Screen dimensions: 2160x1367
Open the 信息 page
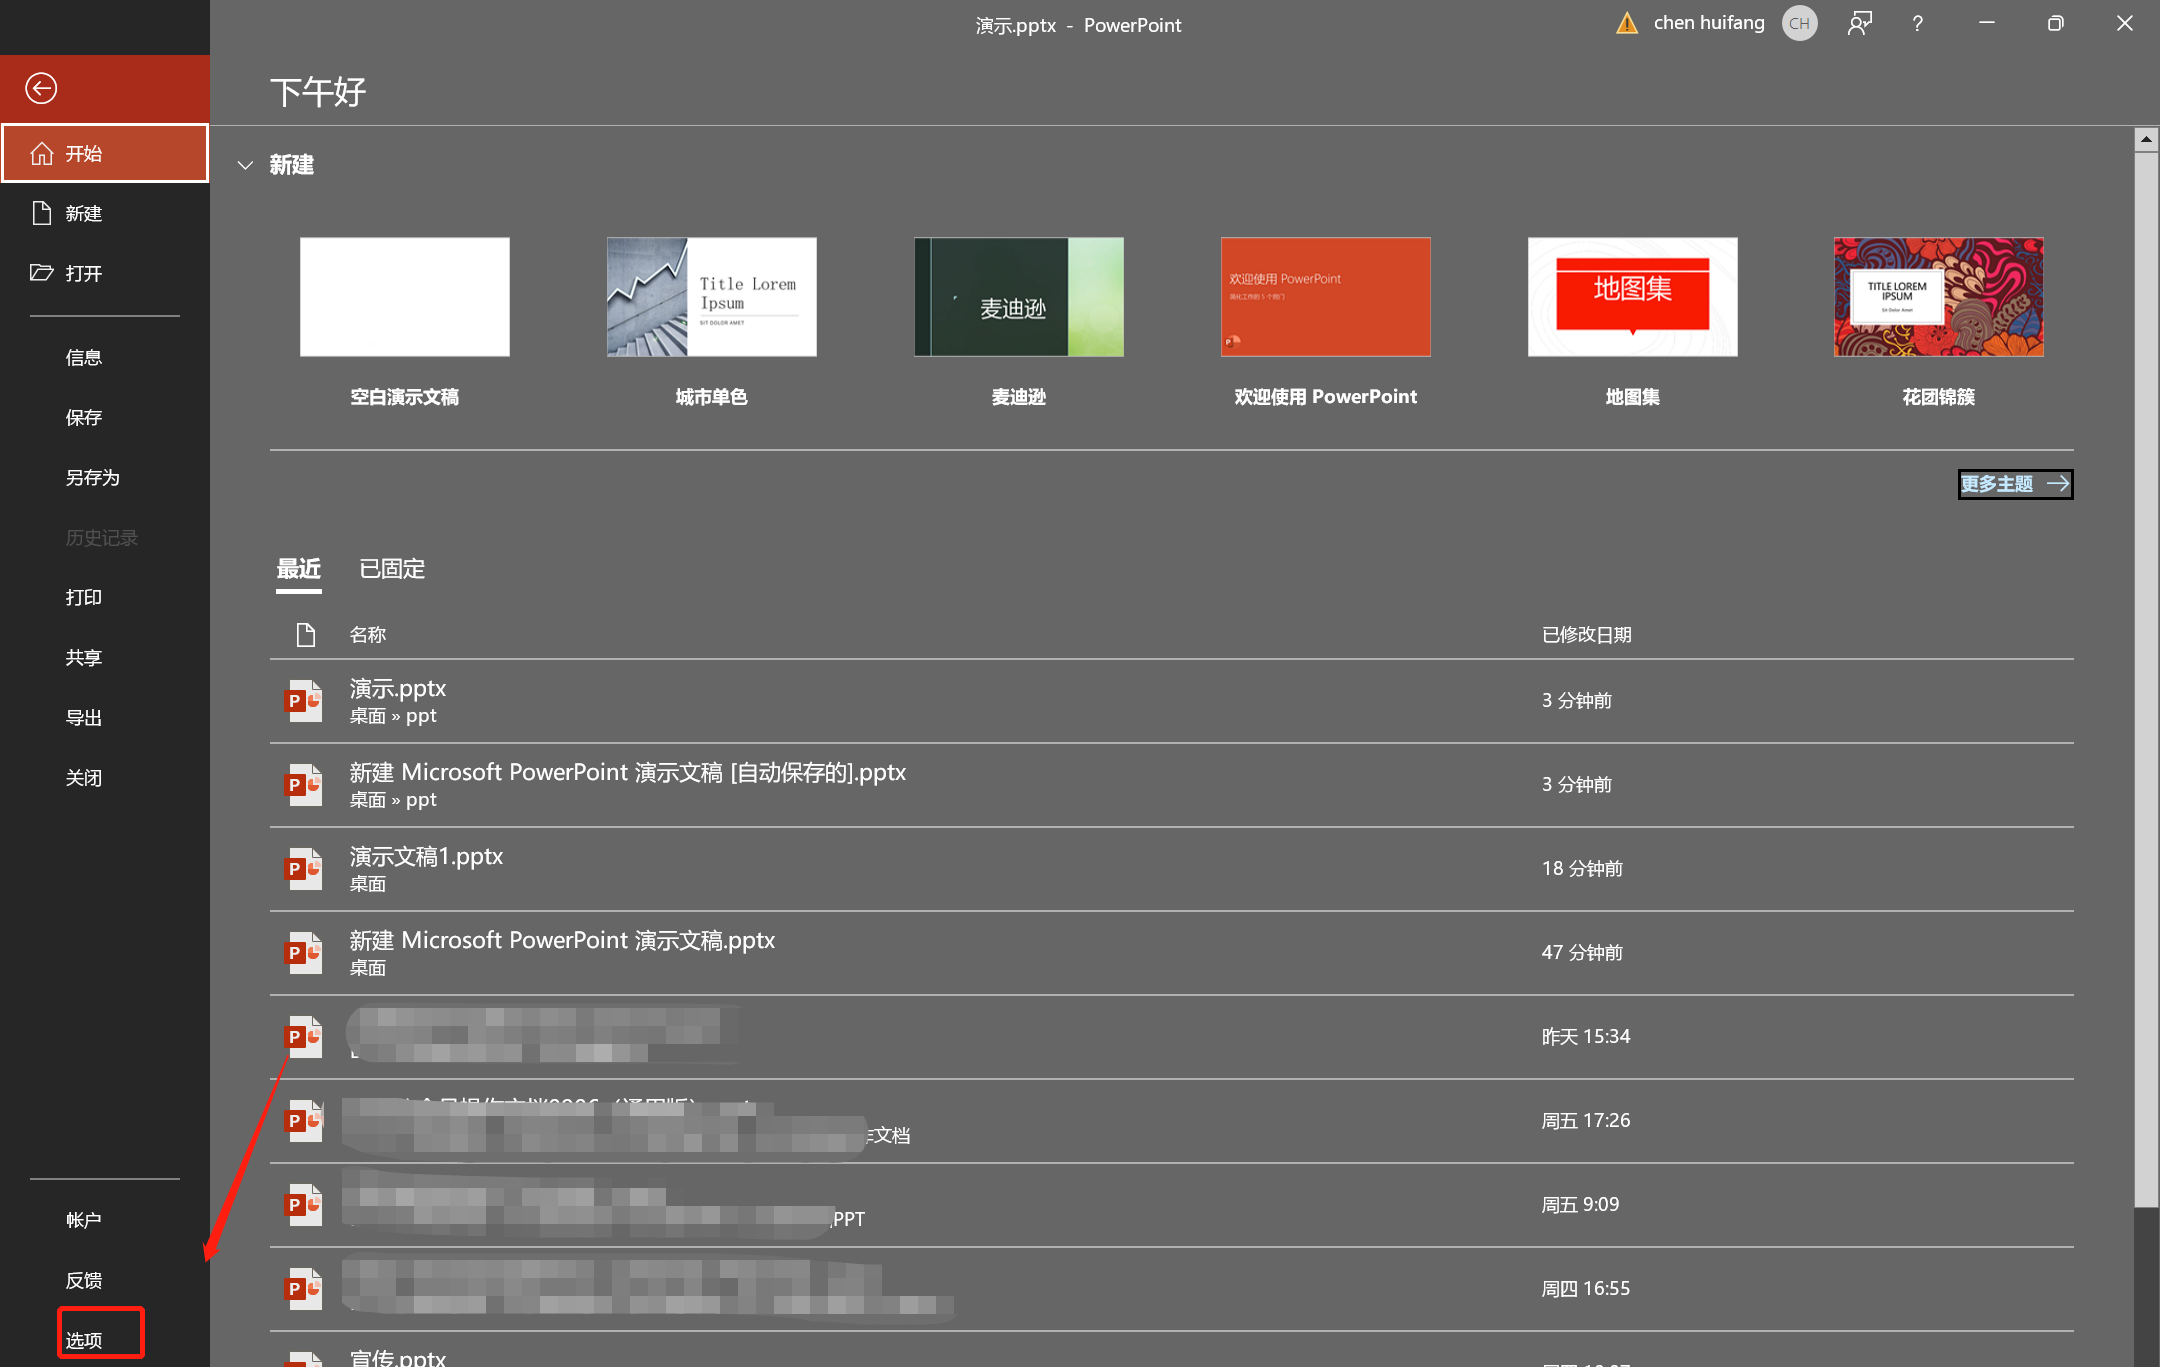[105, 357]
